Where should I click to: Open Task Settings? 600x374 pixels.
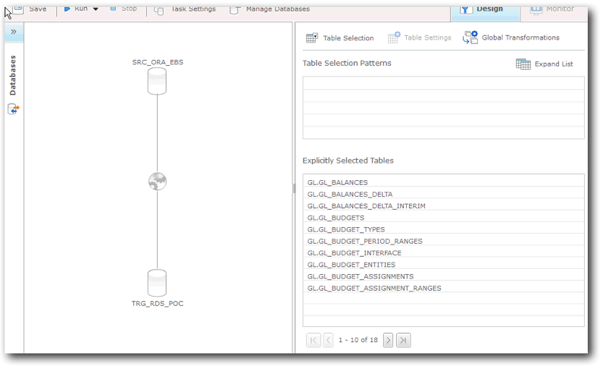185,9
